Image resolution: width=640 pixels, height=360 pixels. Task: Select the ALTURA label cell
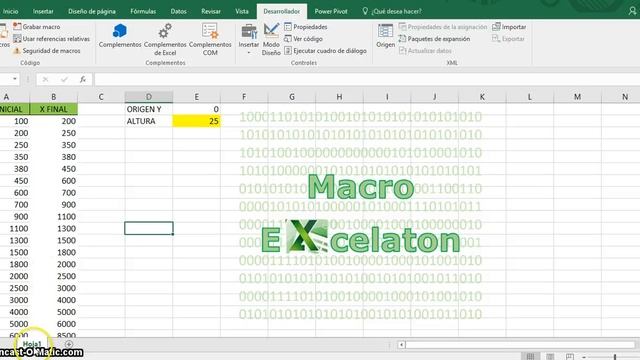coord(149,121)
